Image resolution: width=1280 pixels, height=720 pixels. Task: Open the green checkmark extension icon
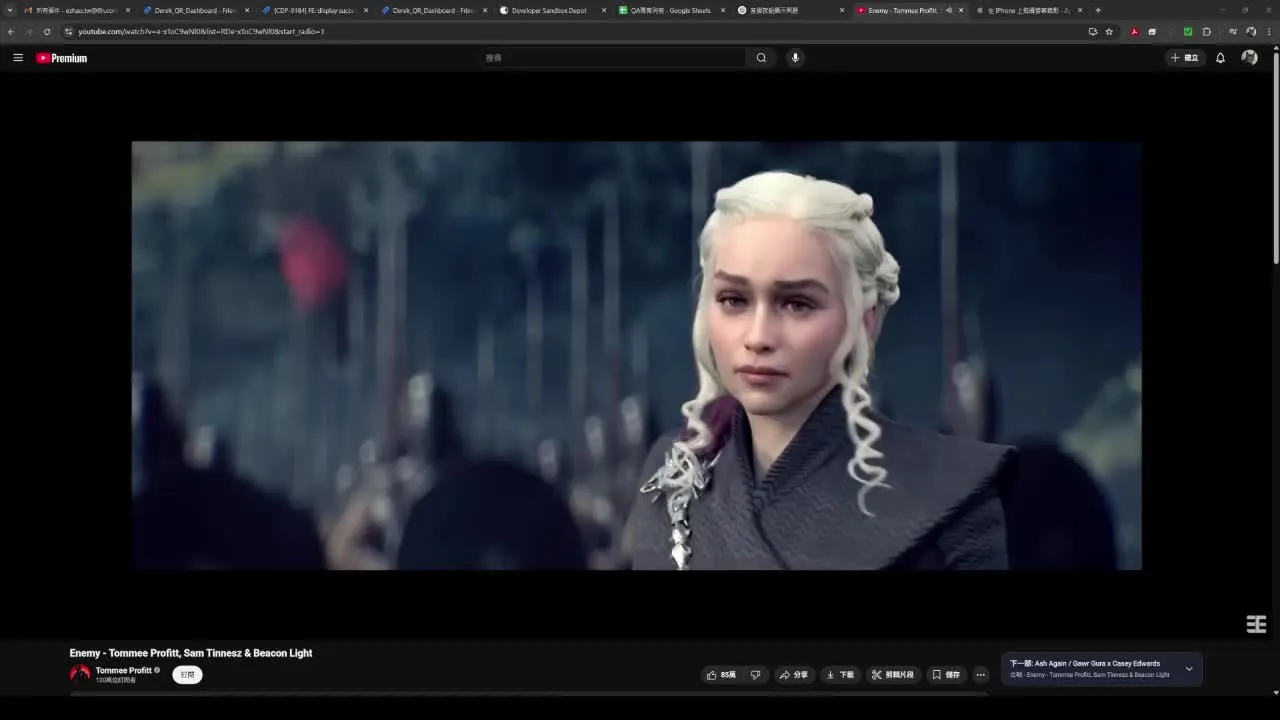click(x=1188, y=31)
